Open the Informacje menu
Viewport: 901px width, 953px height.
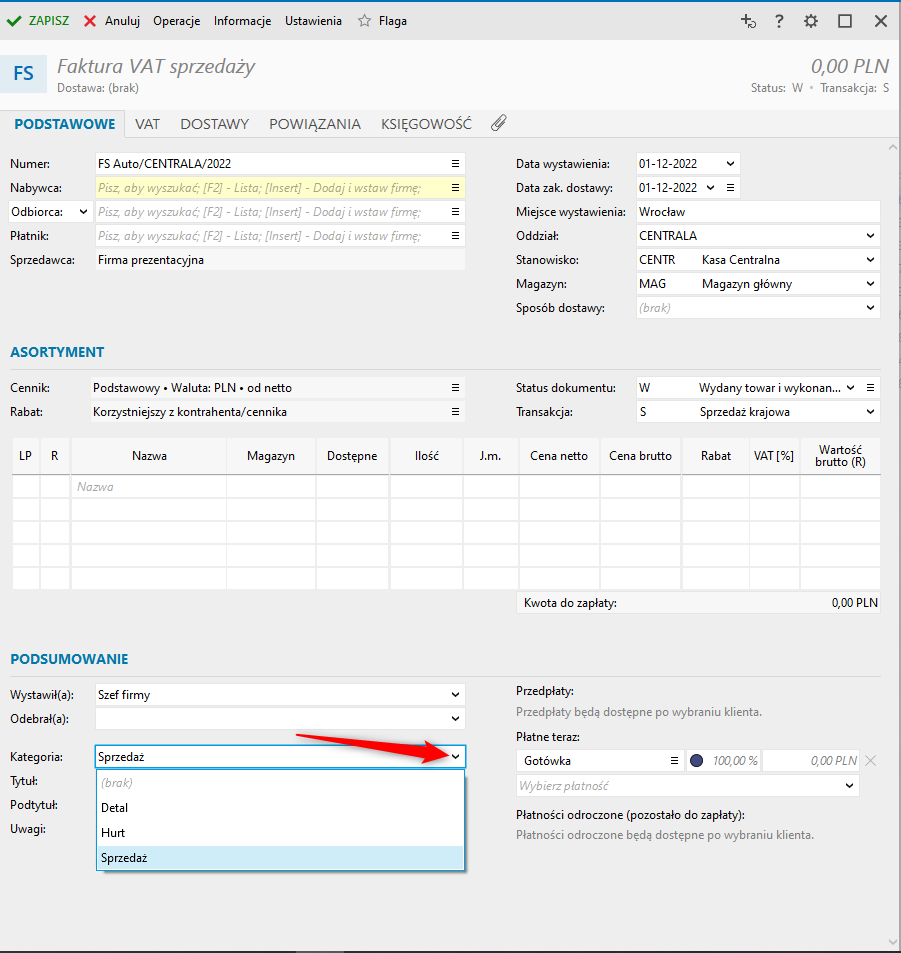242,21
